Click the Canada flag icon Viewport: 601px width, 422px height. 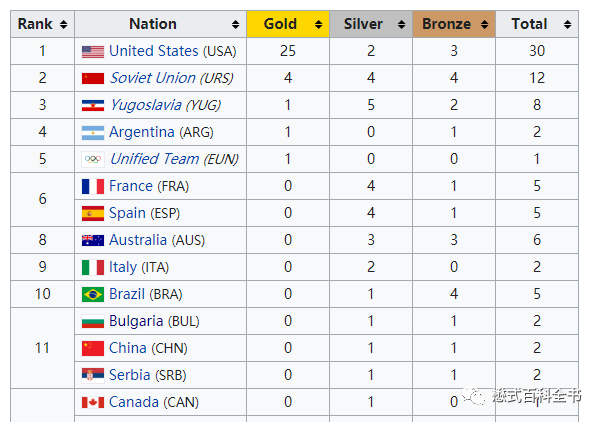(93, 402)
